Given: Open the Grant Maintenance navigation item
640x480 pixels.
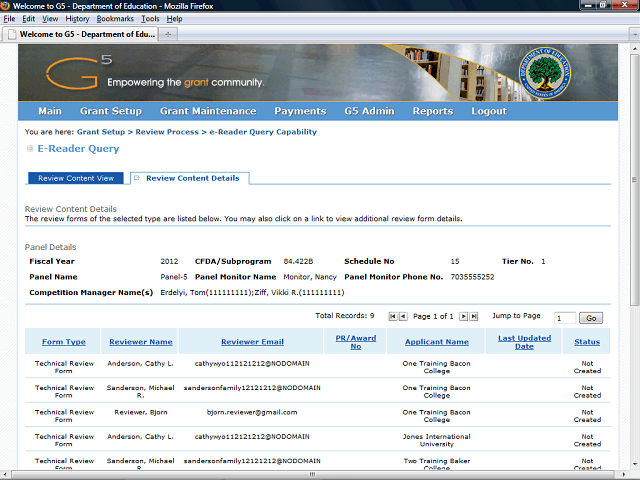Looking at the screenshot, I should point(208,111).
